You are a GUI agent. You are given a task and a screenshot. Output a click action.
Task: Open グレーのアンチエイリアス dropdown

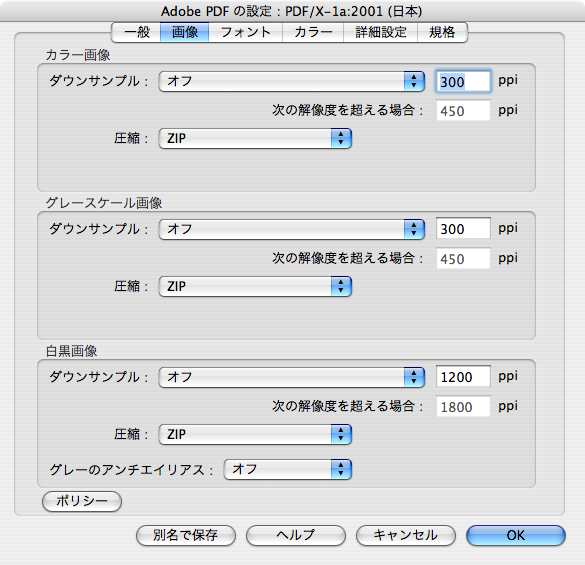[x=288, y=469]
